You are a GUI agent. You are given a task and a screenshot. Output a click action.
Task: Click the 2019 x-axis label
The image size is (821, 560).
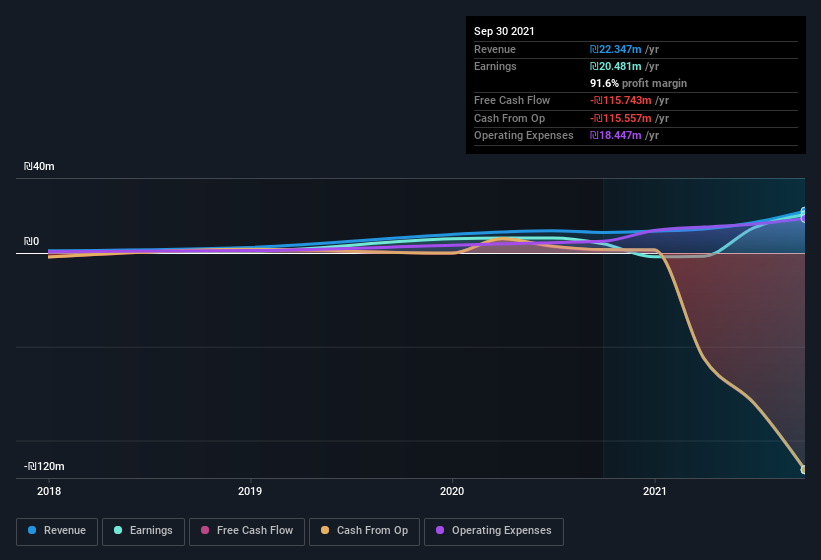250,491
